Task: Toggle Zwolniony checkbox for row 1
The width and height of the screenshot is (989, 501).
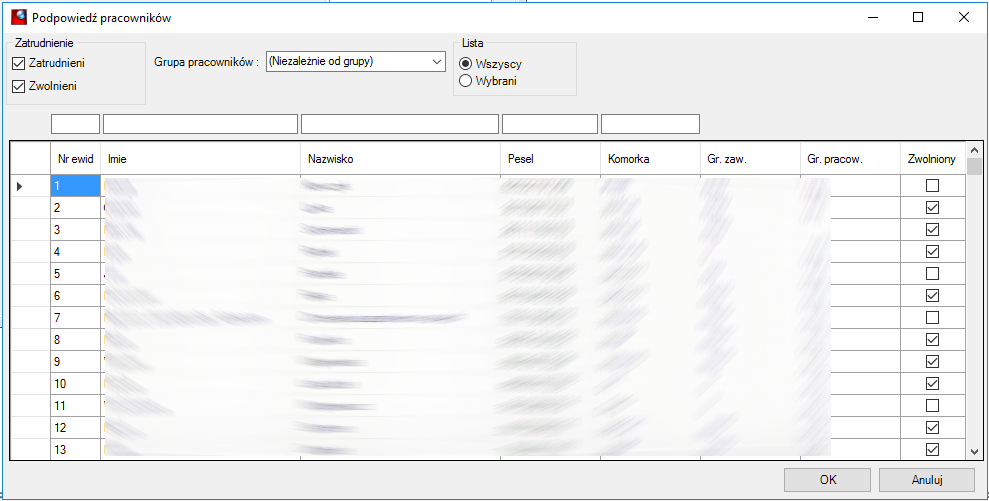Action: coord(932,186)
